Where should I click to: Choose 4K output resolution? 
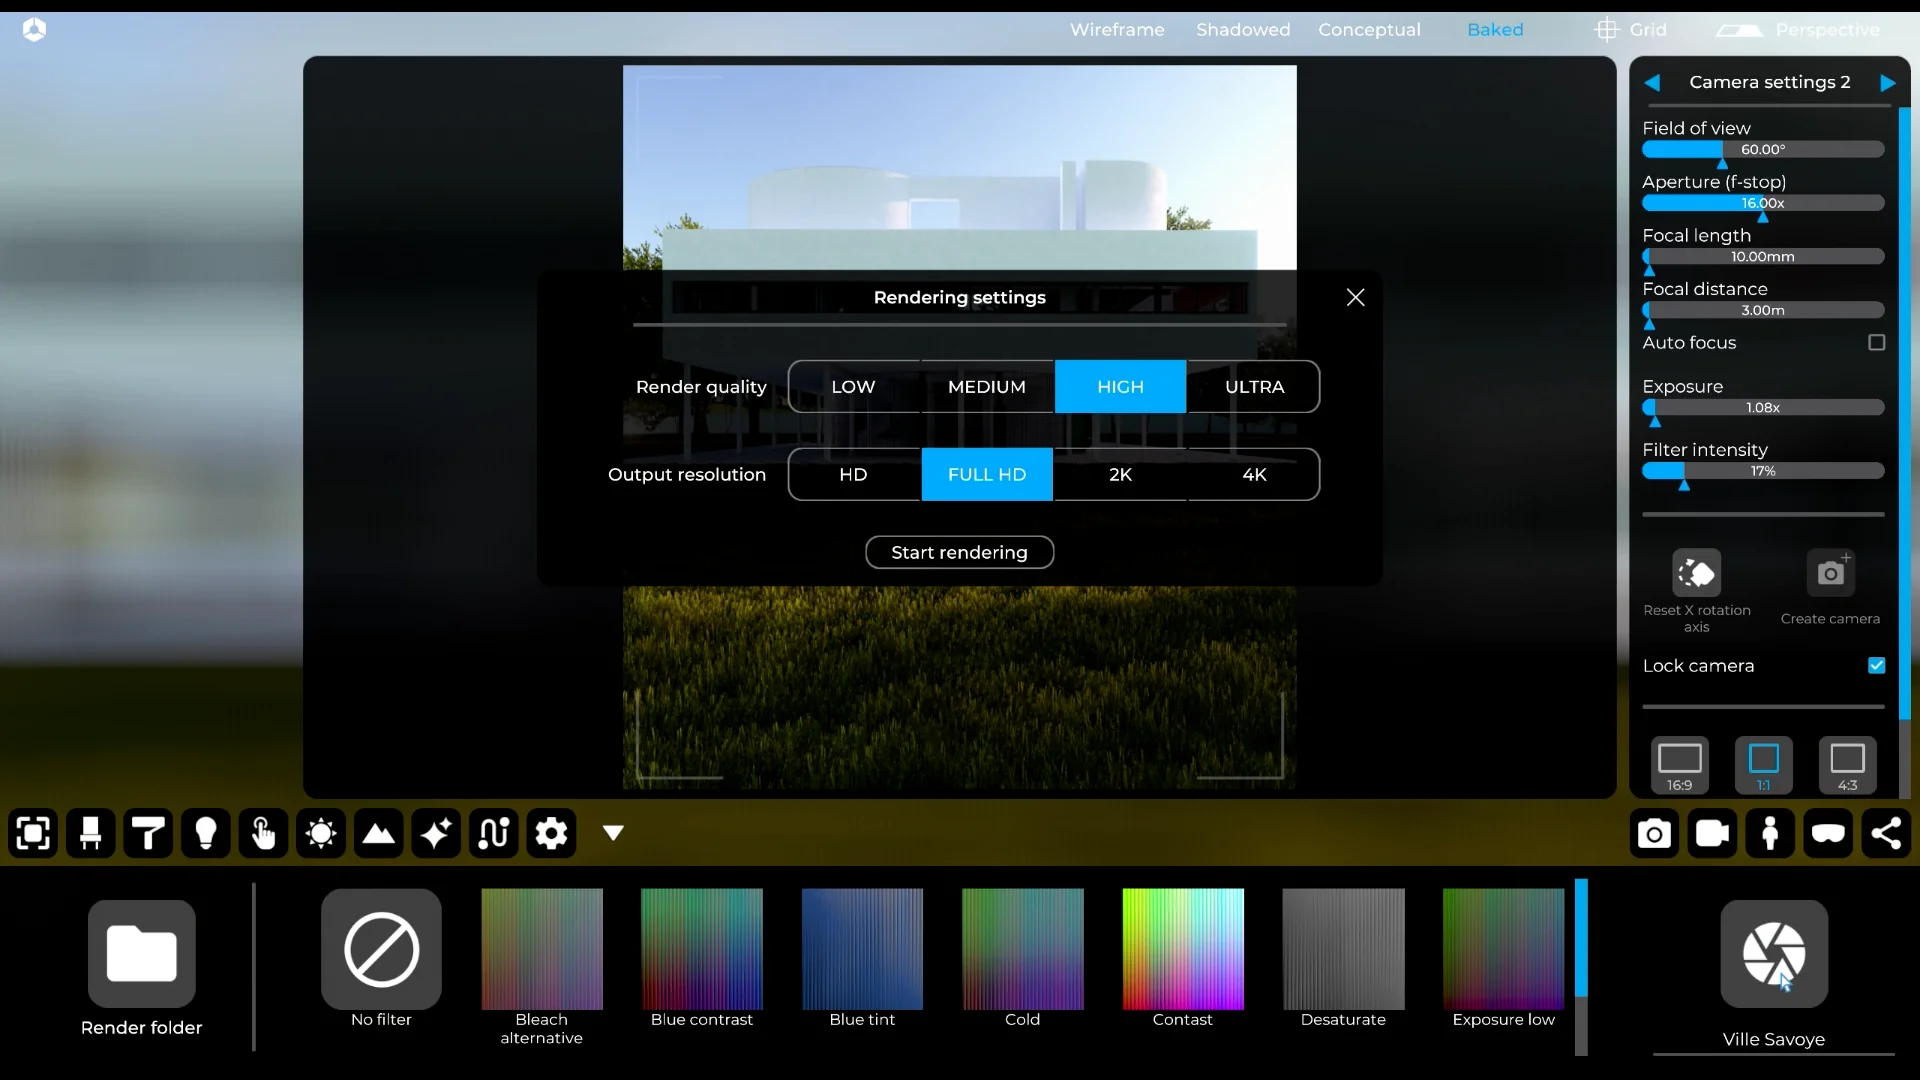coord(1254,475)
